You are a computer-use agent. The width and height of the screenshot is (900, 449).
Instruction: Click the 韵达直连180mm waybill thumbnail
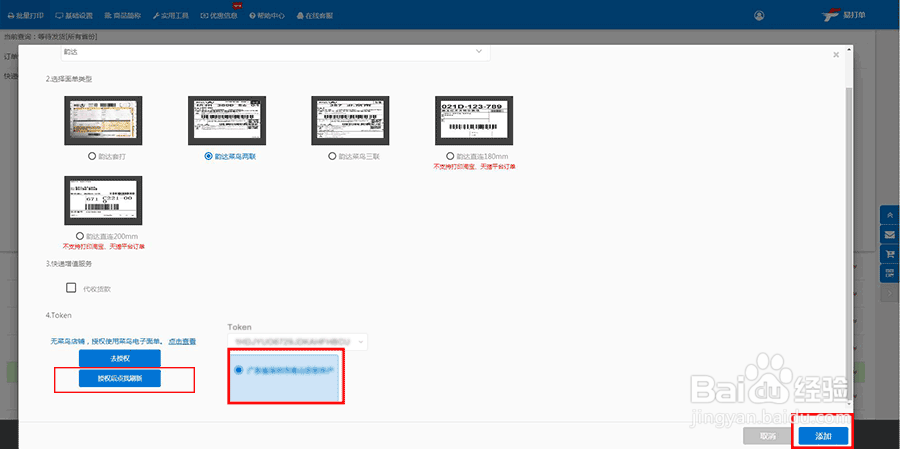coord(474,121)
